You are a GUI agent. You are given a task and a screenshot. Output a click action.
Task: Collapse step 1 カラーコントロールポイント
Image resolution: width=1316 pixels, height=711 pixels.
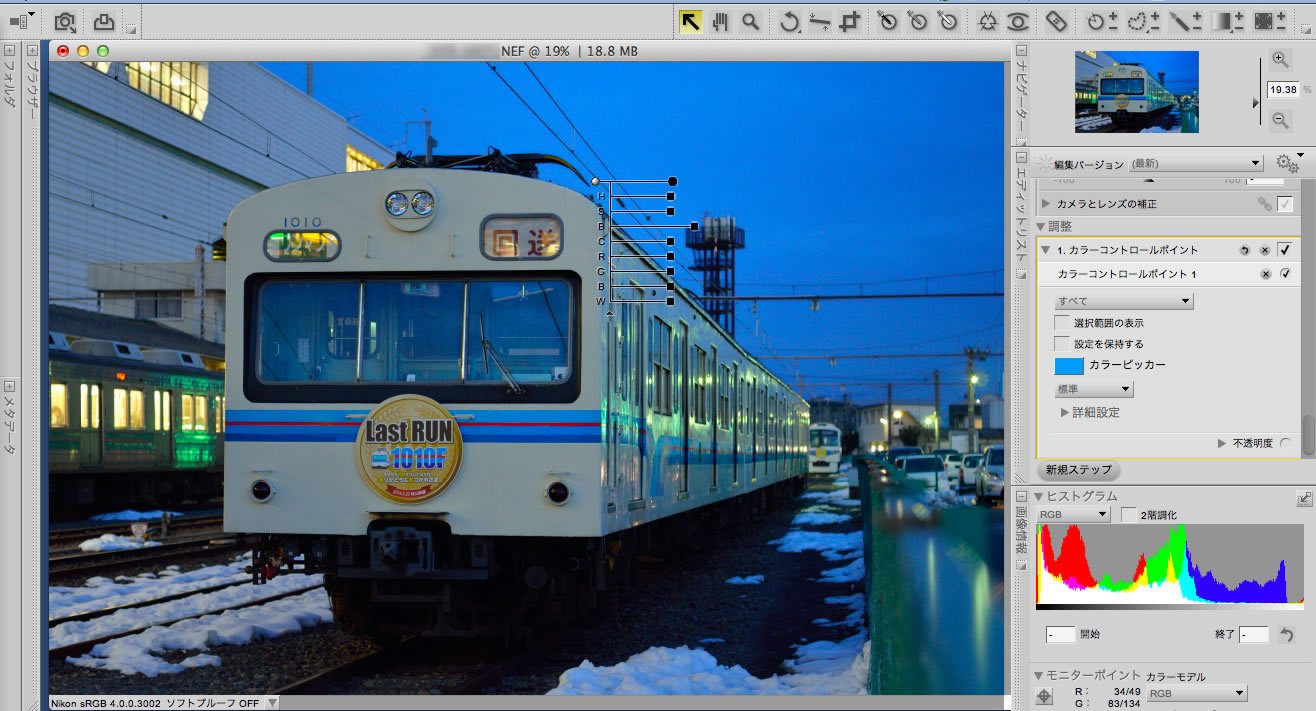pyautogui.click(x=1046, y=250)
